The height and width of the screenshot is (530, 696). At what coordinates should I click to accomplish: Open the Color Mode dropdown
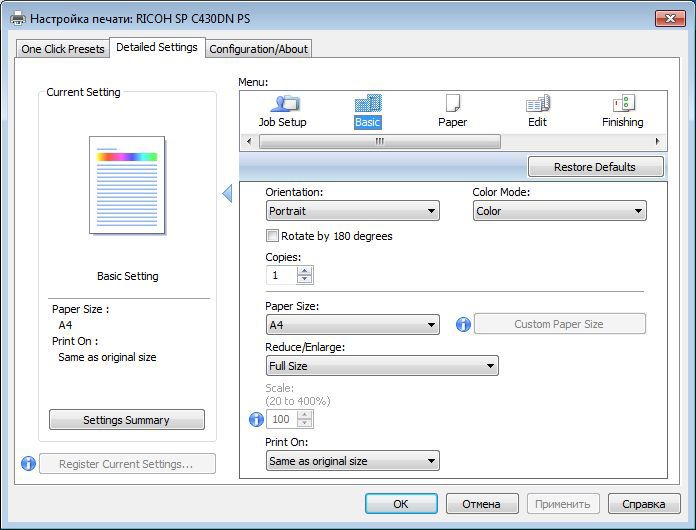559,211
